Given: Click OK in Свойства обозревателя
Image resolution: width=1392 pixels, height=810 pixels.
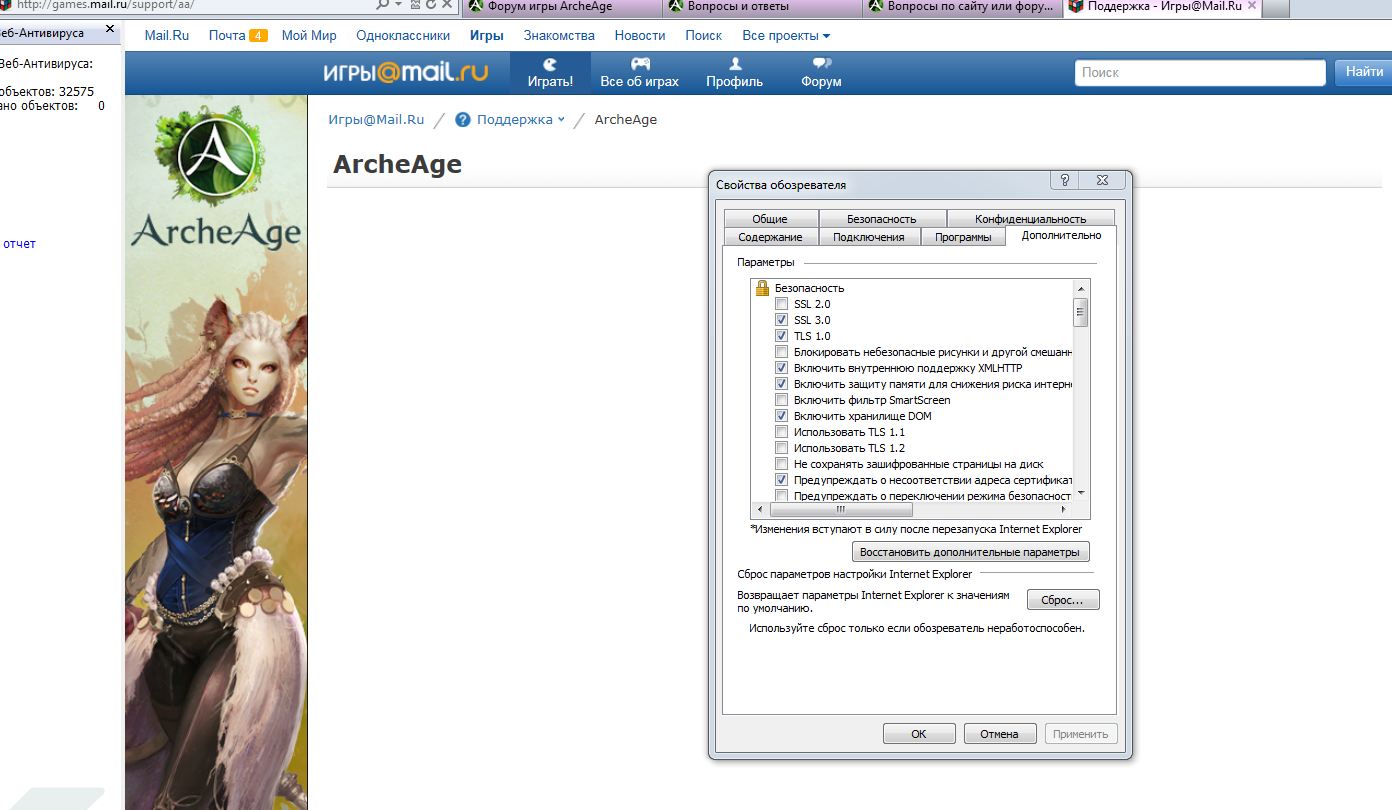Looking at the screenshot, I should [x=919, y=734].
